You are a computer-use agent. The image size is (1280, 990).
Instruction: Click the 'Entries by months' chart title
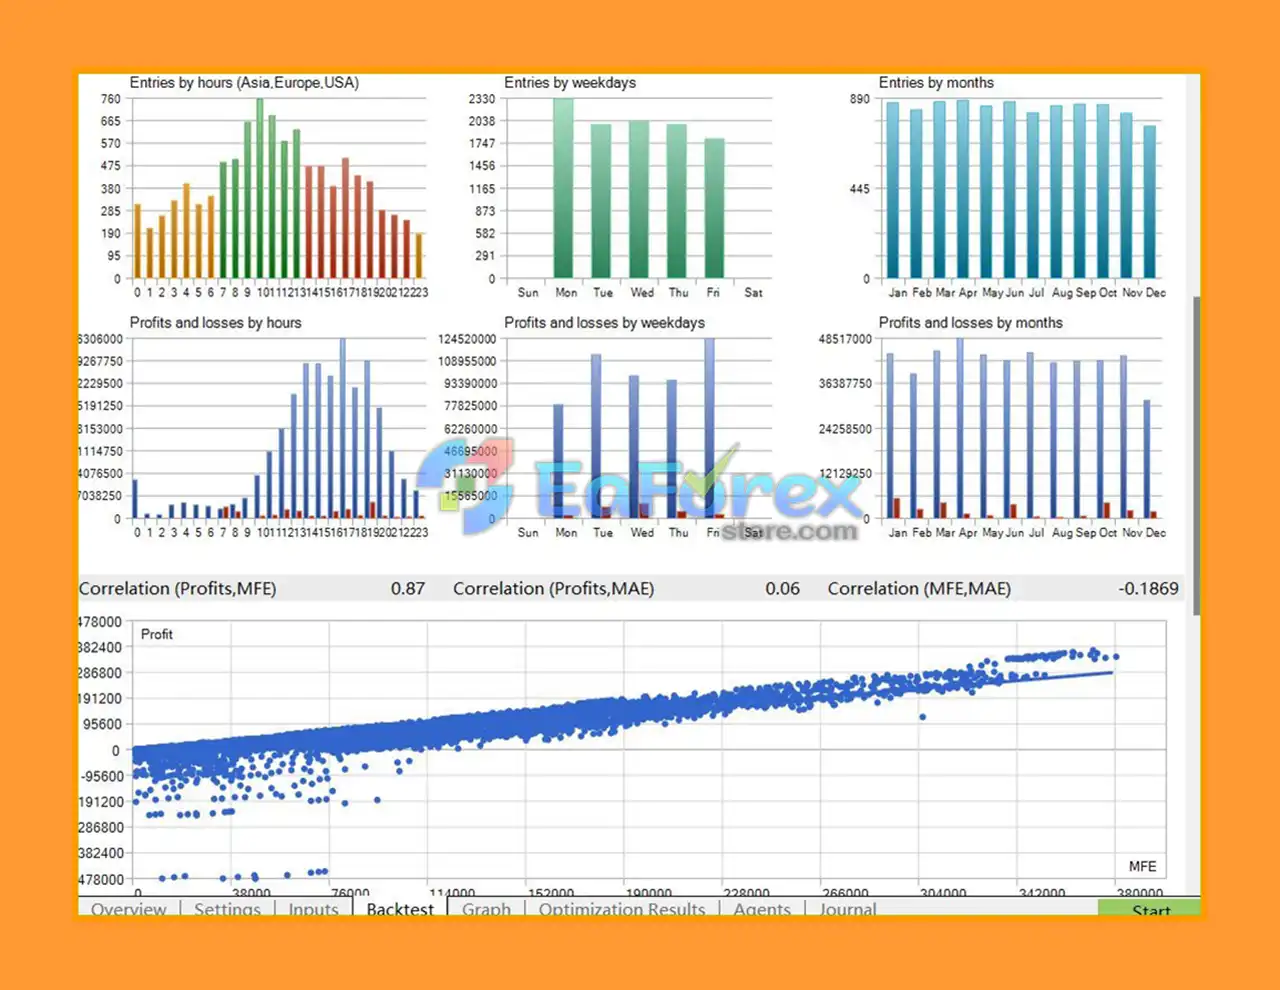(936, 83)
